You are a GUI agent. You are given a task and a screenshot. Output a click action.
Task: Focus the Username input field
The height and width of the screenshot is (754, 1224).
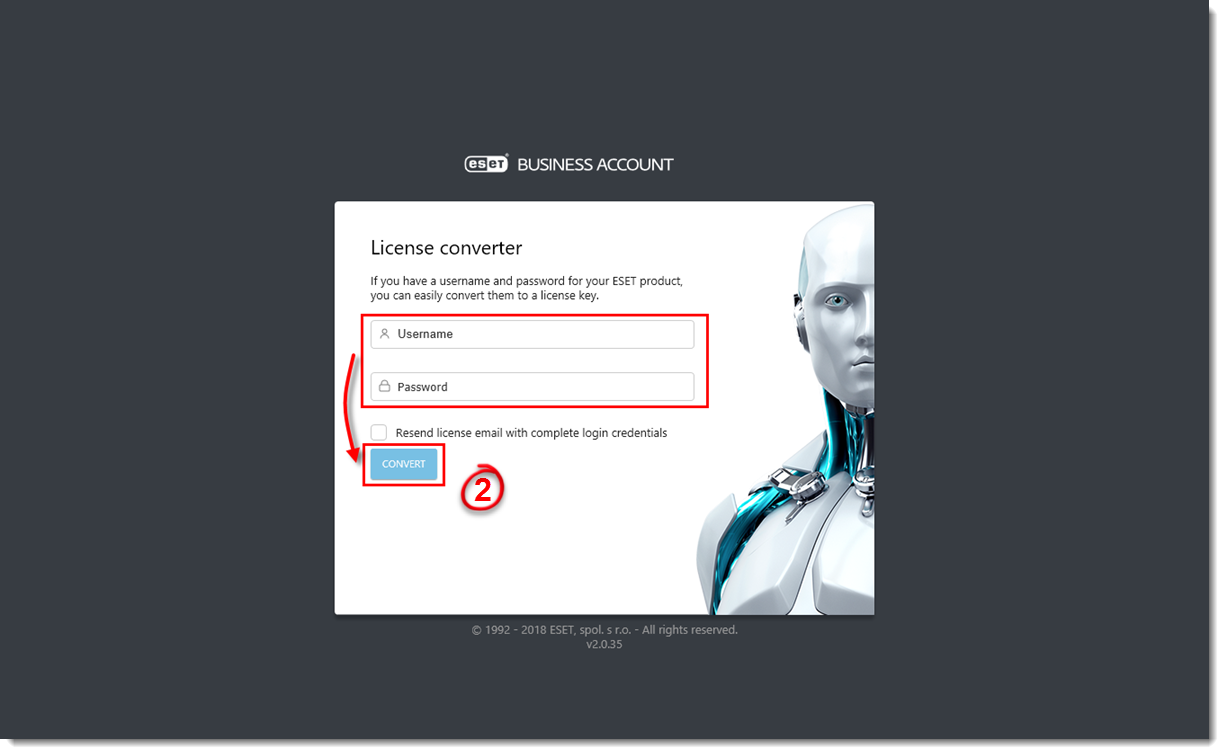pos(532,334)
